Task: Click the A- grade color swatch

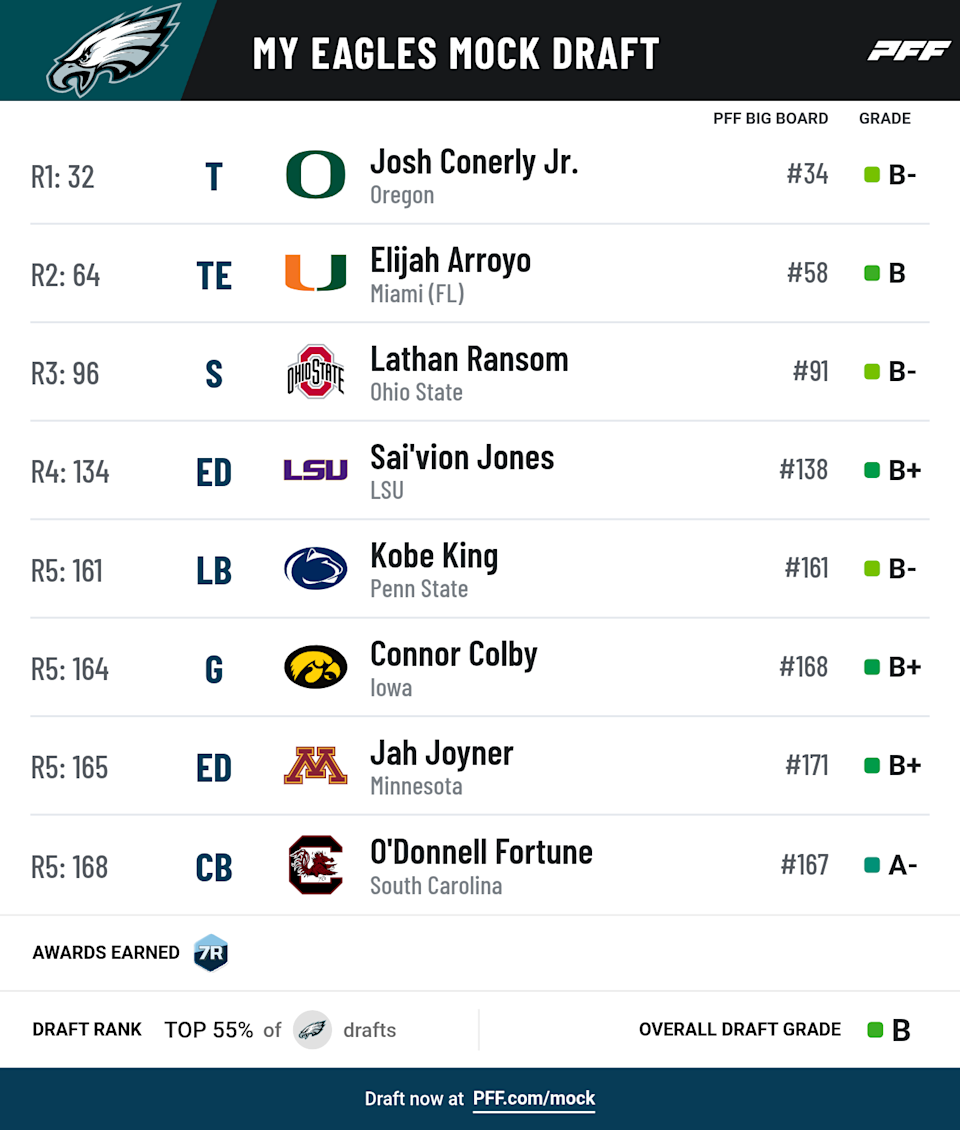Action: click(871, 865)
